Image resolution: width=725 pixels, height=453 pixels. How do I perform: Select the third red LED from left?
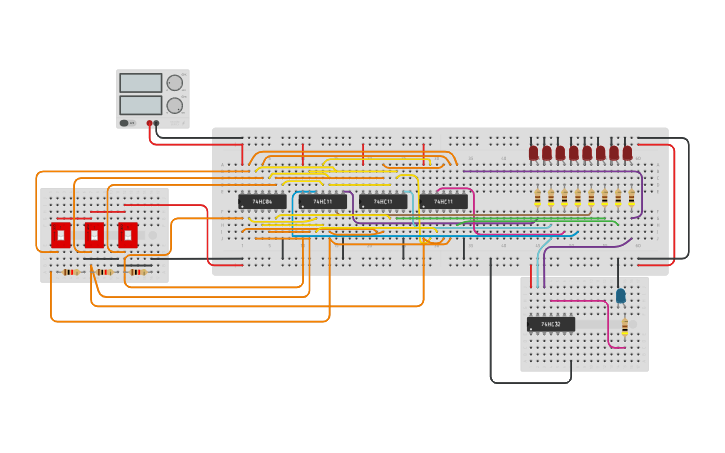tap(560, 153)
